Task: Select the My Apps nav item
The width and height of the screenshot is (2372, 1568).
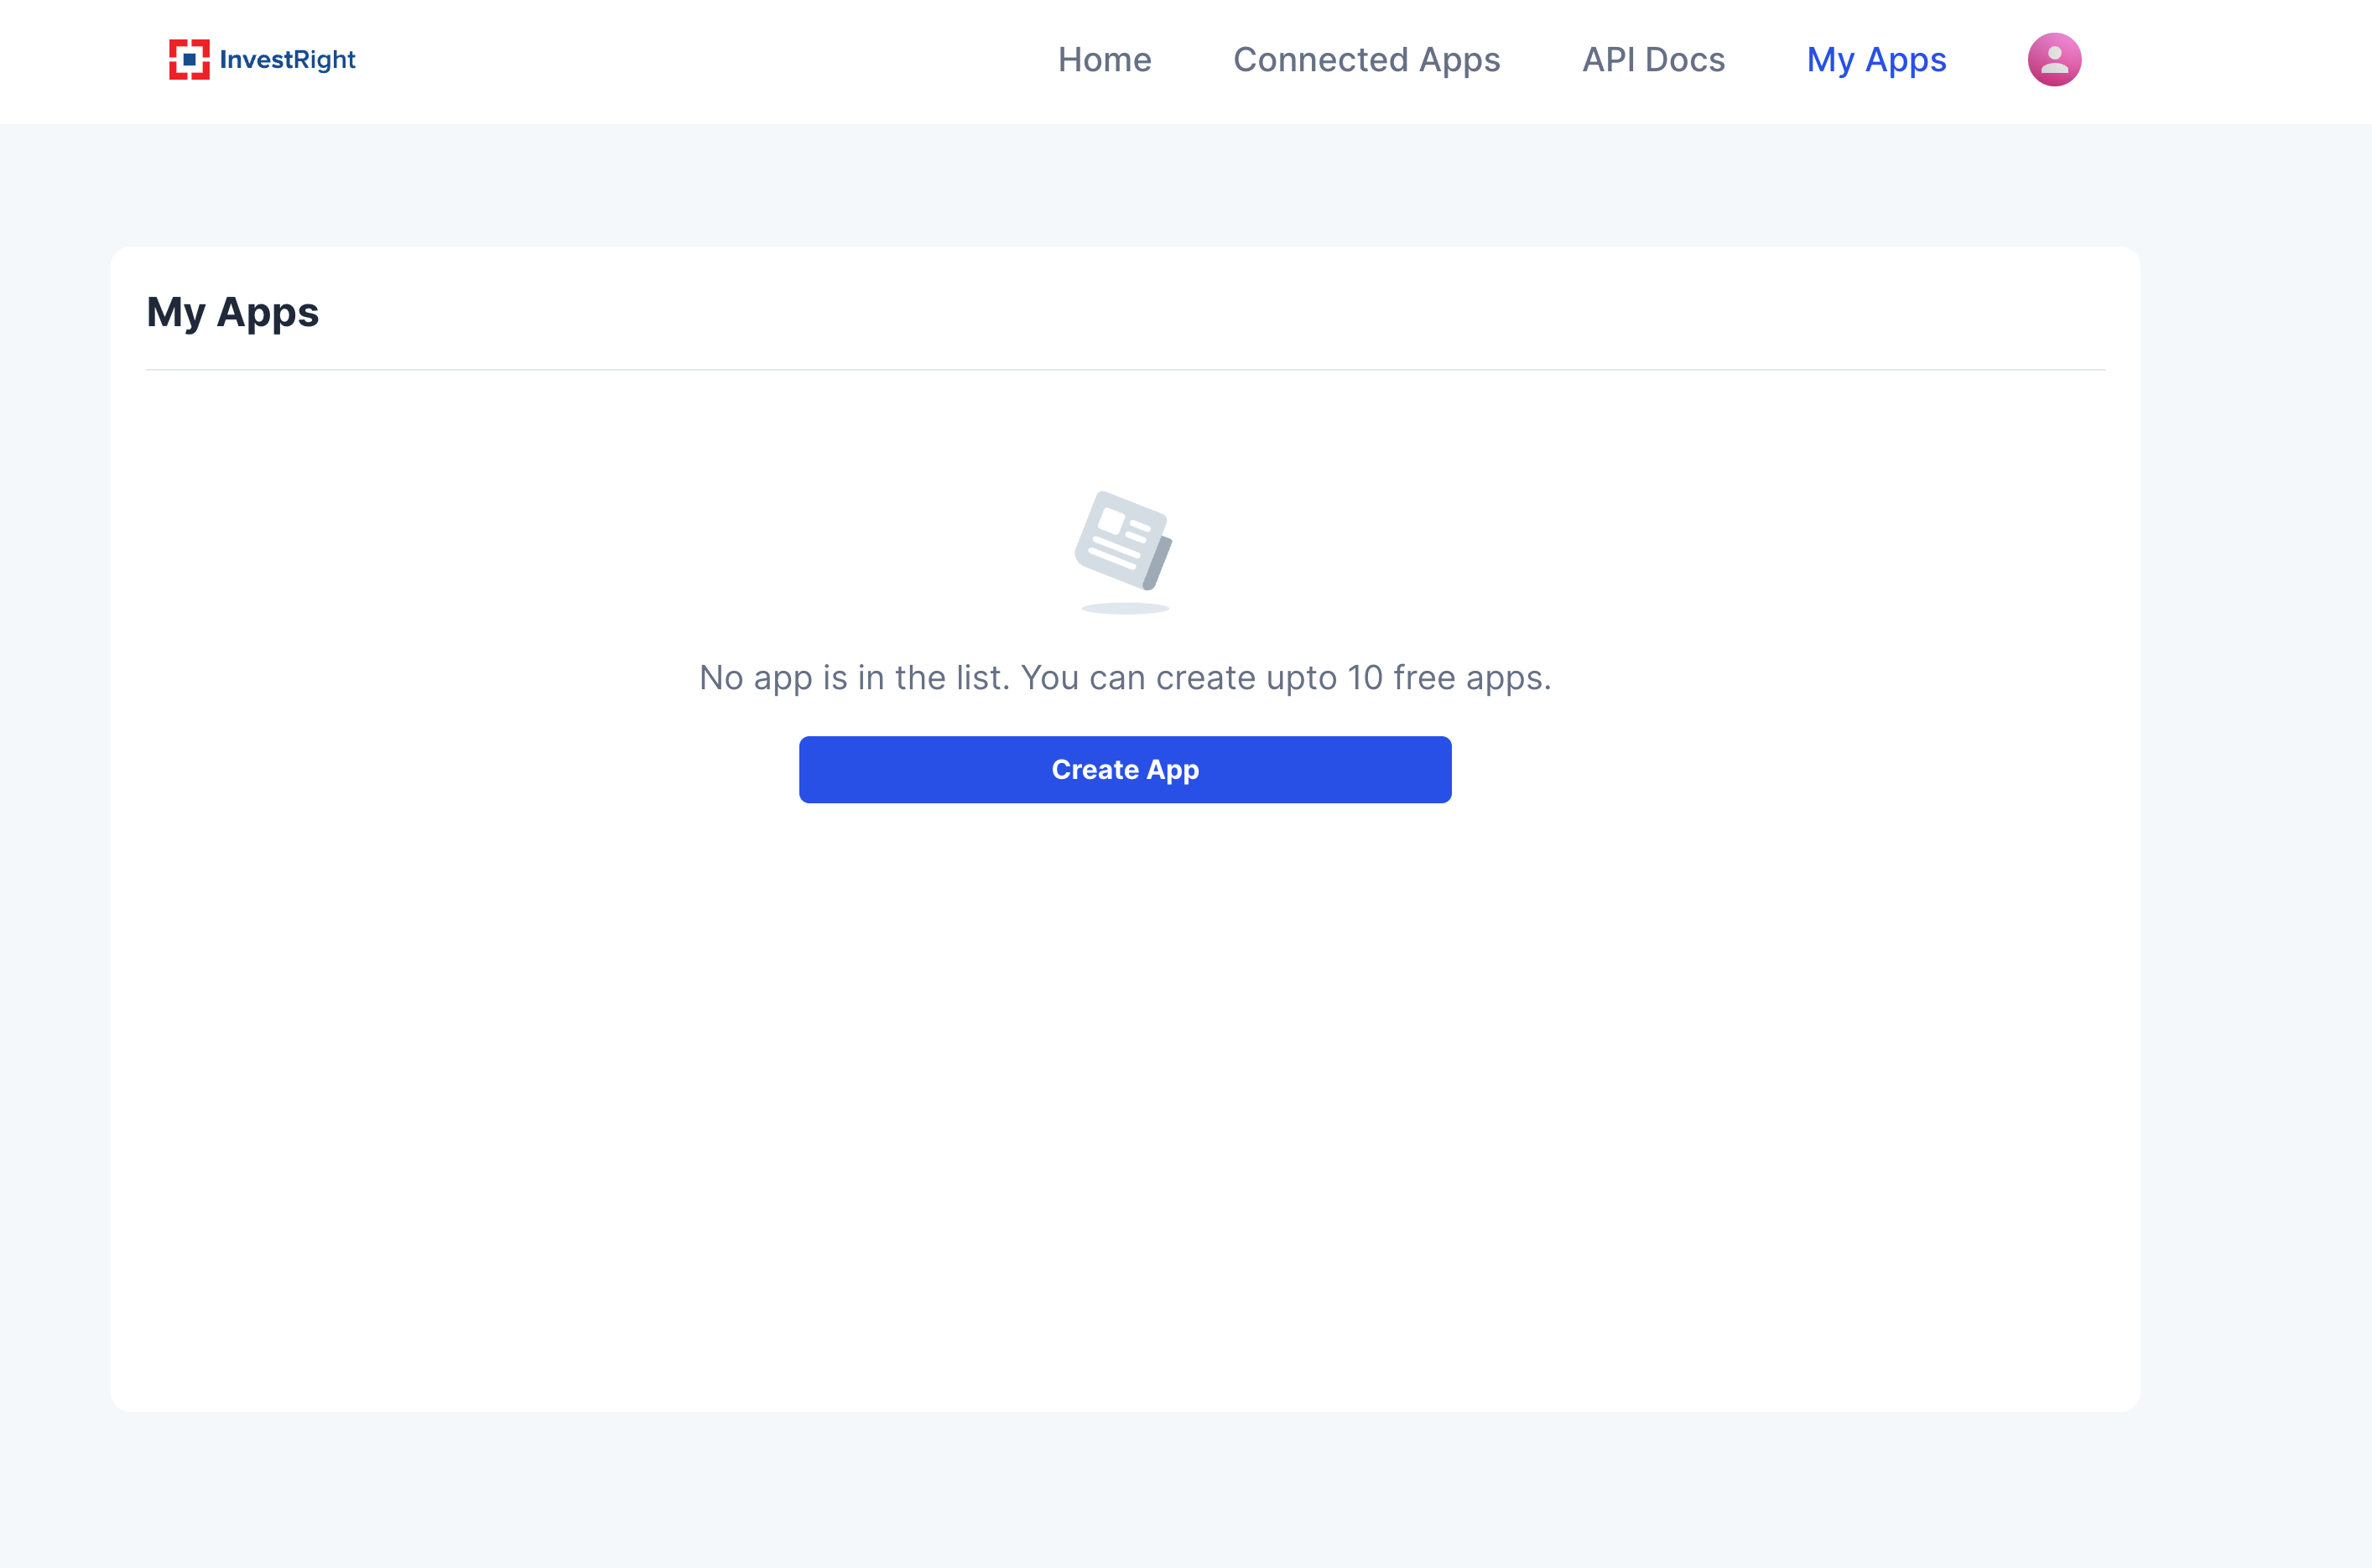Action: 1876,60
